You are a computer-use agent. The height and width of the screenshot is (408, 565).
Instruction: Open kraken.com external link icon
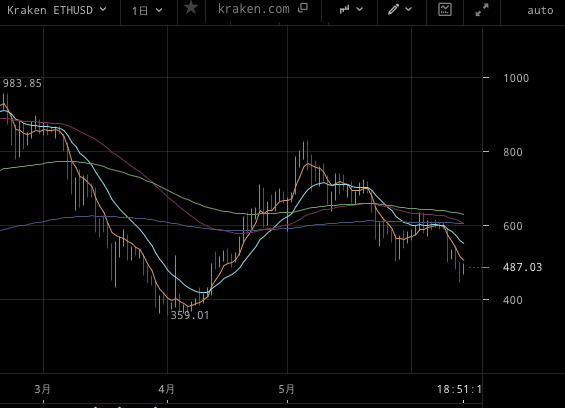click(303, 8)
